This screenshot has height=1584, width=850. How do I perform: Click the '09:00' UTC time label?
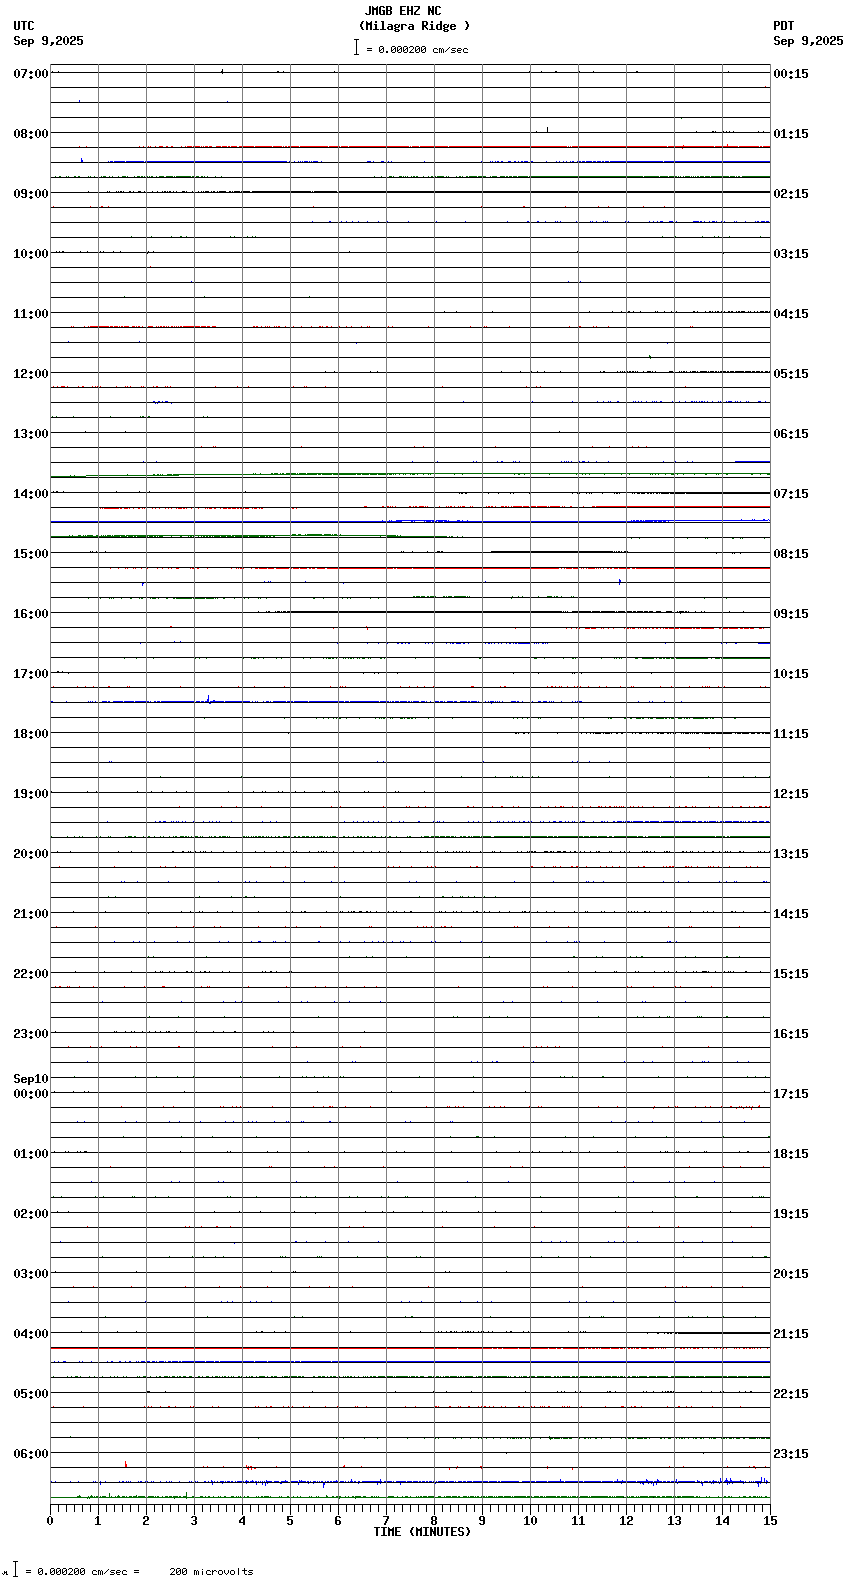[31, 194]
